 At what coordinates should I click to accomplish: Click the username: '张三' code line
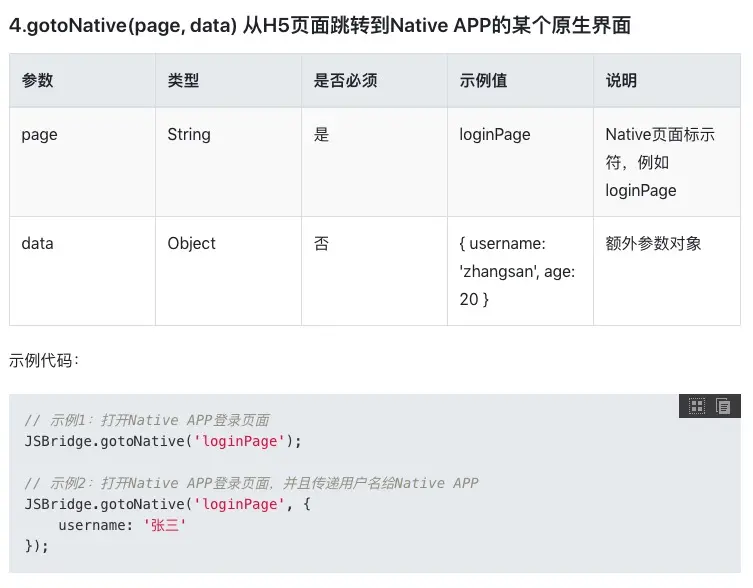click(122, 525)
